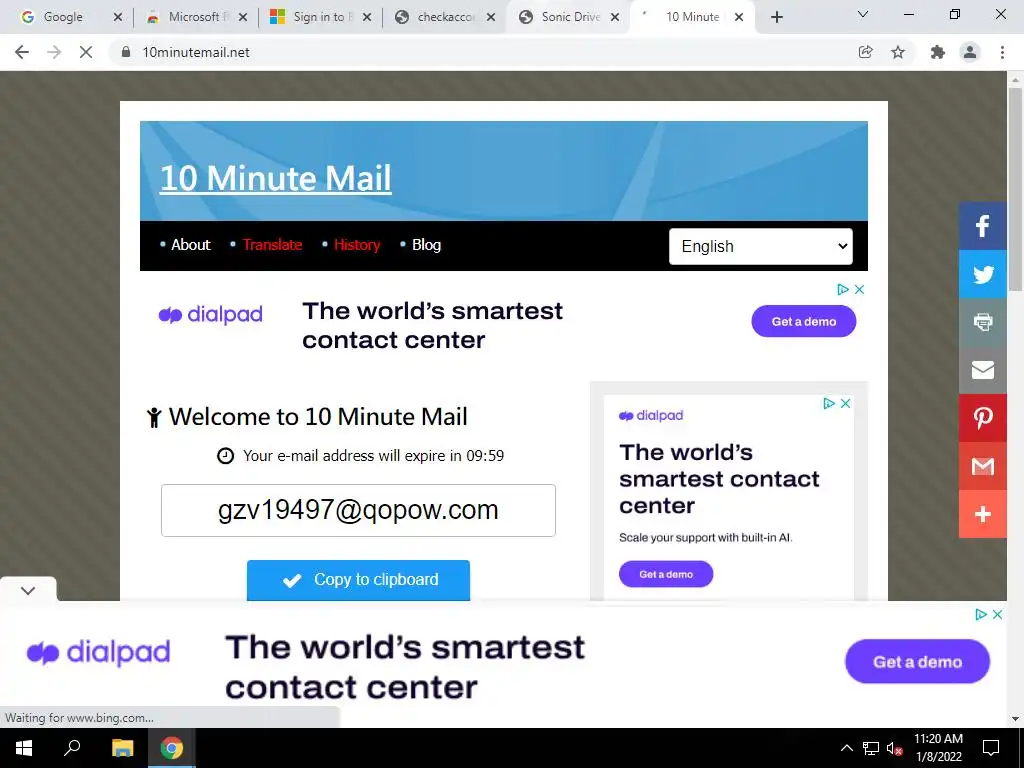Click the taskbar clock and date
The height and width of the screenshot is (768, 1024).
pos(938,748)
